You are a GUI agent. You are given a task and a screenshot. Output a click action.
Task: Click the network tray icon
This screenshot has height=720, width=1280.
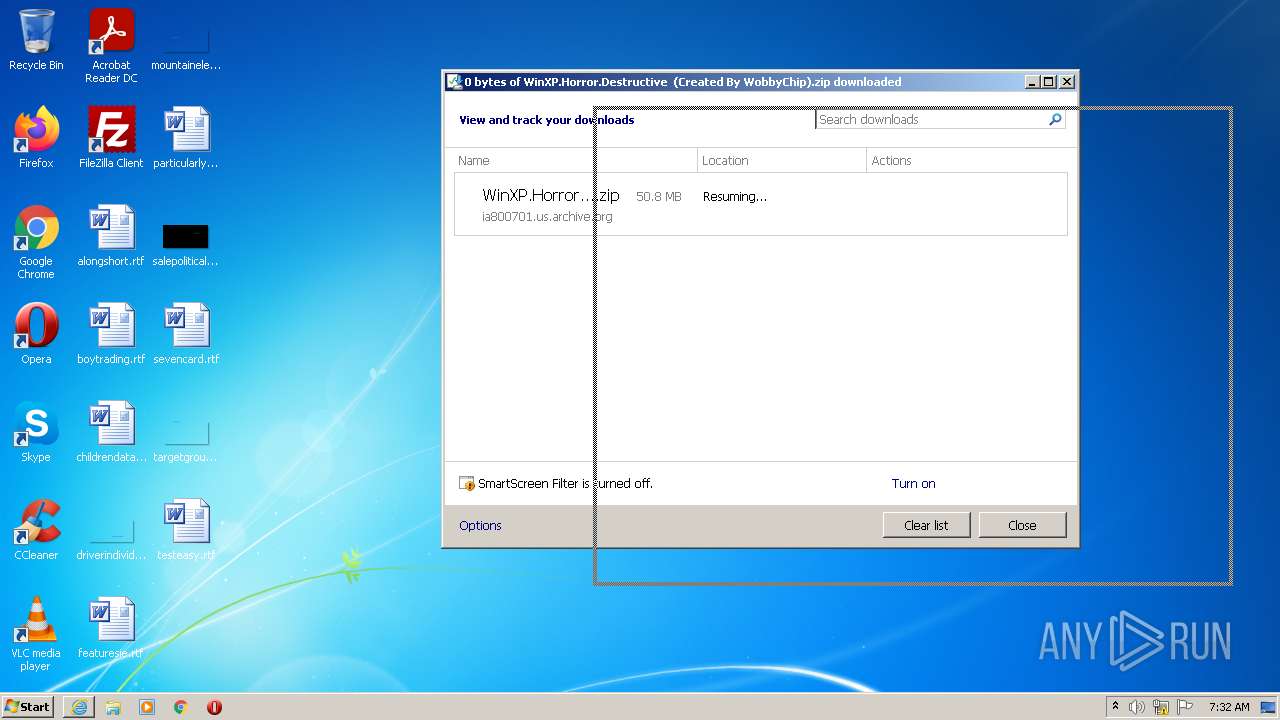point(1161,707)
